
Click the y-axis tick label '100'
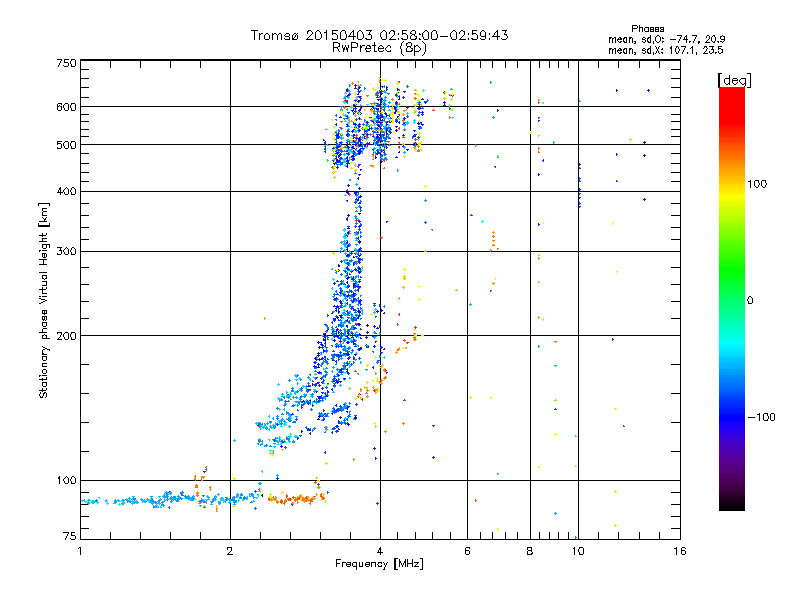click(66, 481)
